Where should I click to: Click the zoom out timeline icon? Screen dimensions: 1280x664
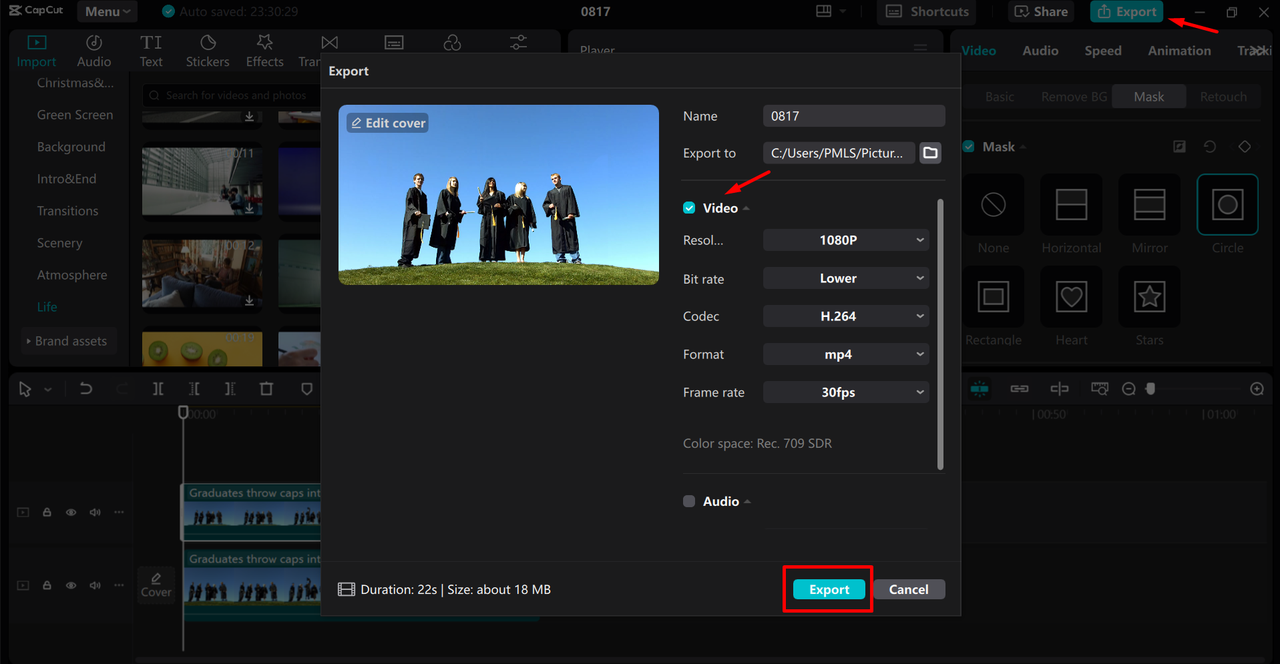(x=1129, y=389)
